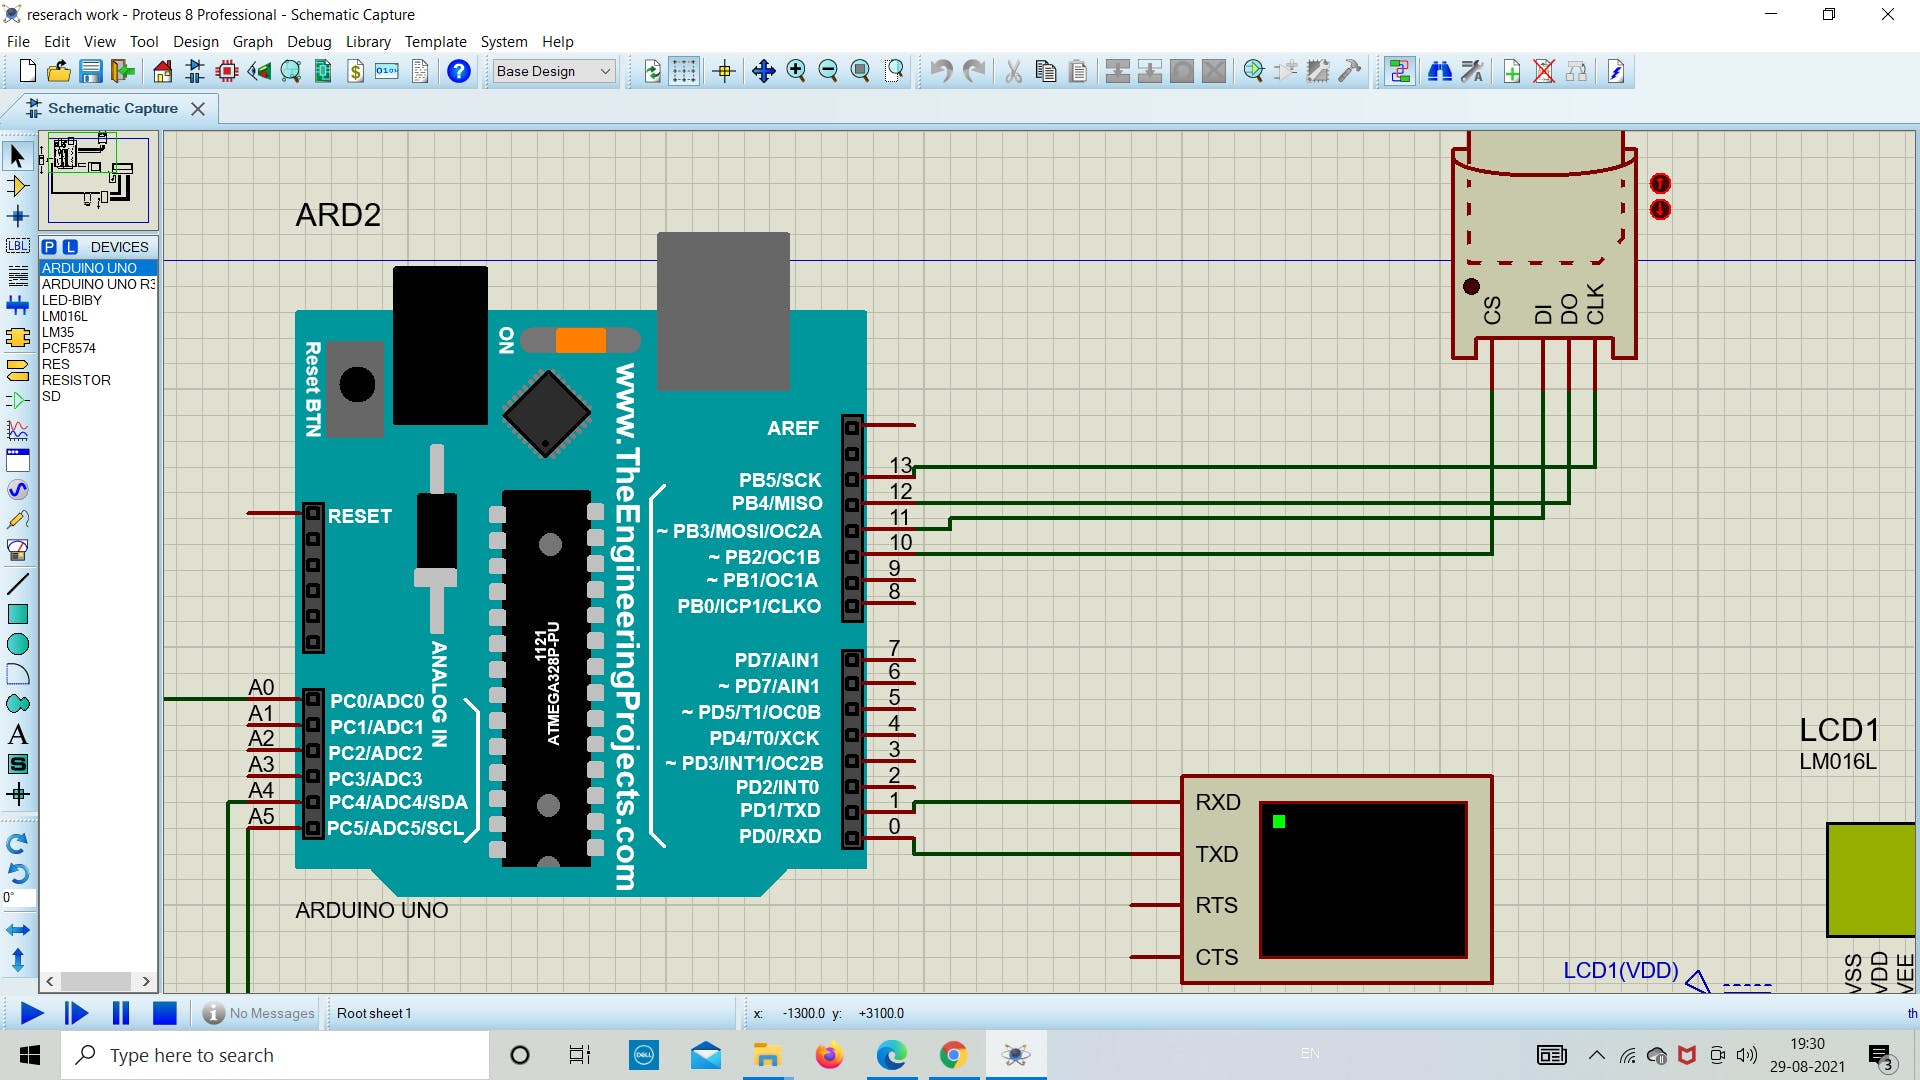Toggle the wire autorouter icon
1920x1080 pixels.
pos(1400,71)
